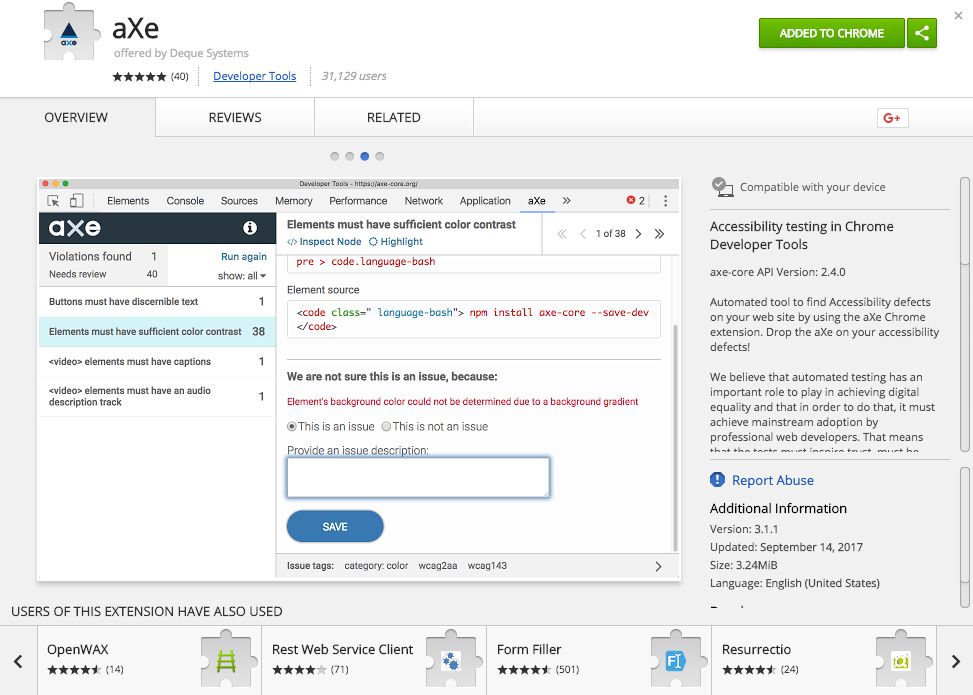Select 'Buttons must have discernible text' row
Image resolution: width=973 pixels, height=695 pixels.
[157, 302]
